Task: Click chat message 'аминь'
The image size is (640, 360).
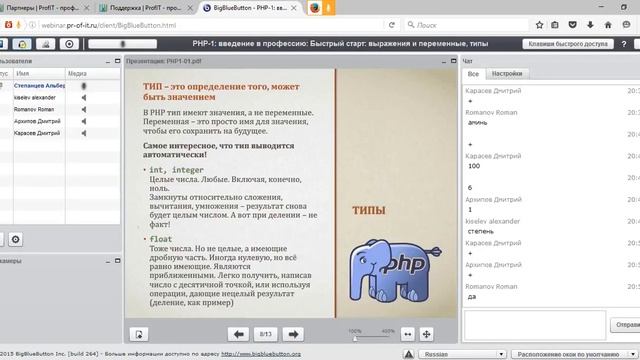Action: tap(478, 122)
